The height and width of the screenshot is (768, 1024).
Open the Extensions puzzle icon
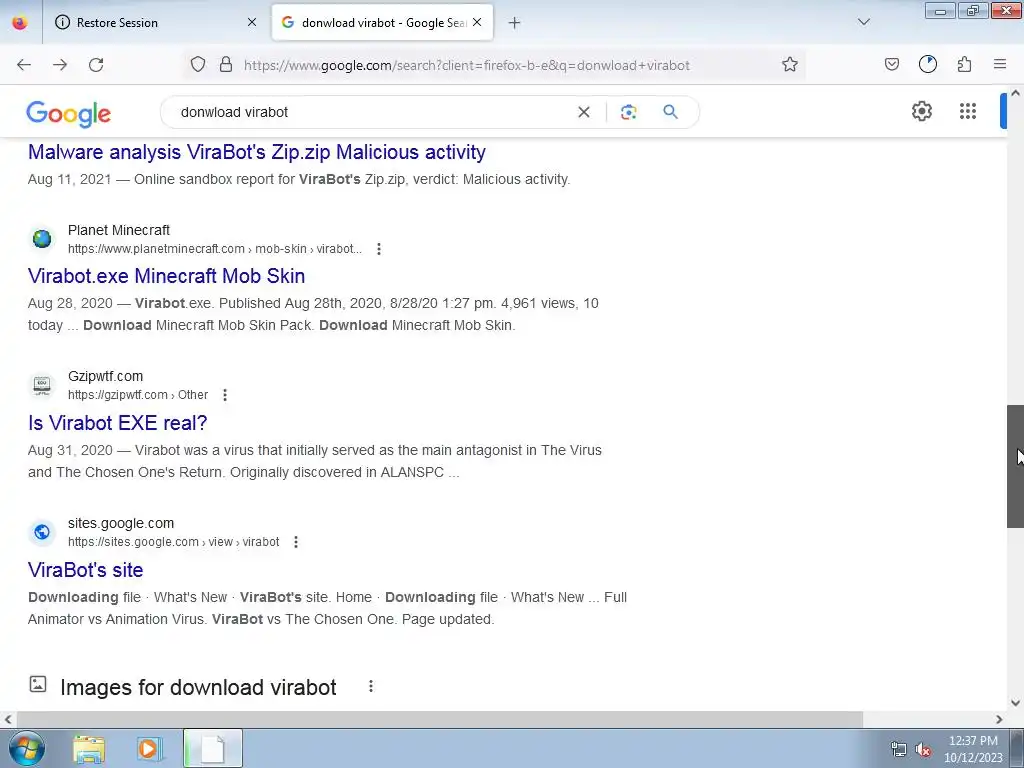964,64
